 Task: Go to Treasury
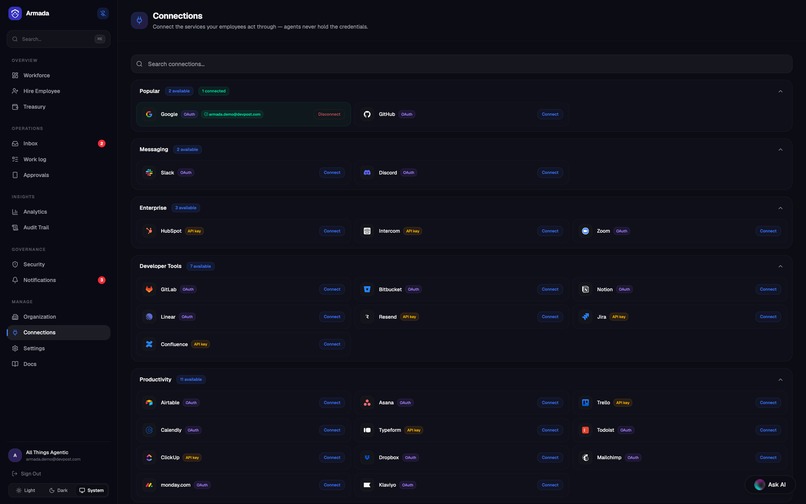(59, 107)
